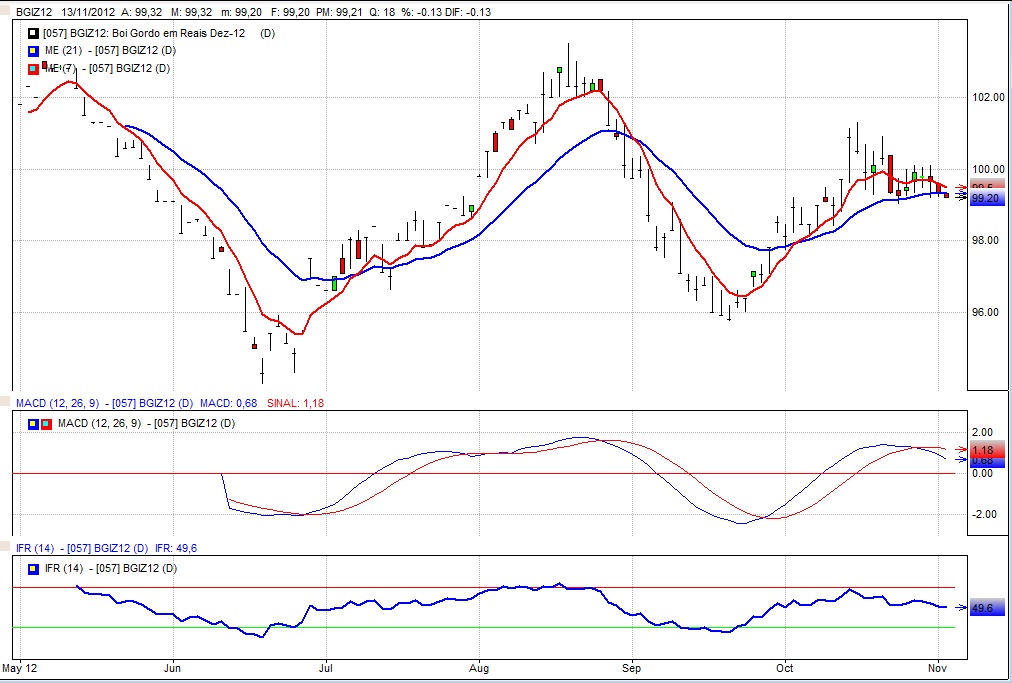The width and height of the screenshot is (1012, 683).
Task: Click the blue MACD line legend icon
Action: click(x=33, y=424)
